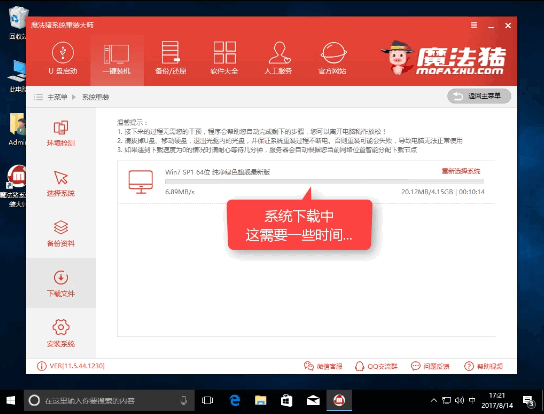Select the This PC desktop icon

point(17,76)
